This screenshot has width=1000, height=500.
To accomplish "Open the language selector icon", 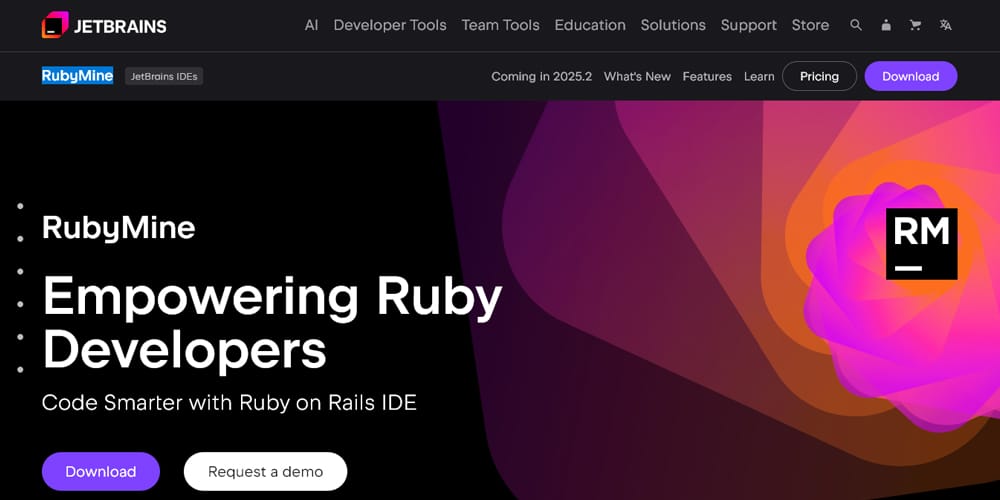I will (945, 26).
